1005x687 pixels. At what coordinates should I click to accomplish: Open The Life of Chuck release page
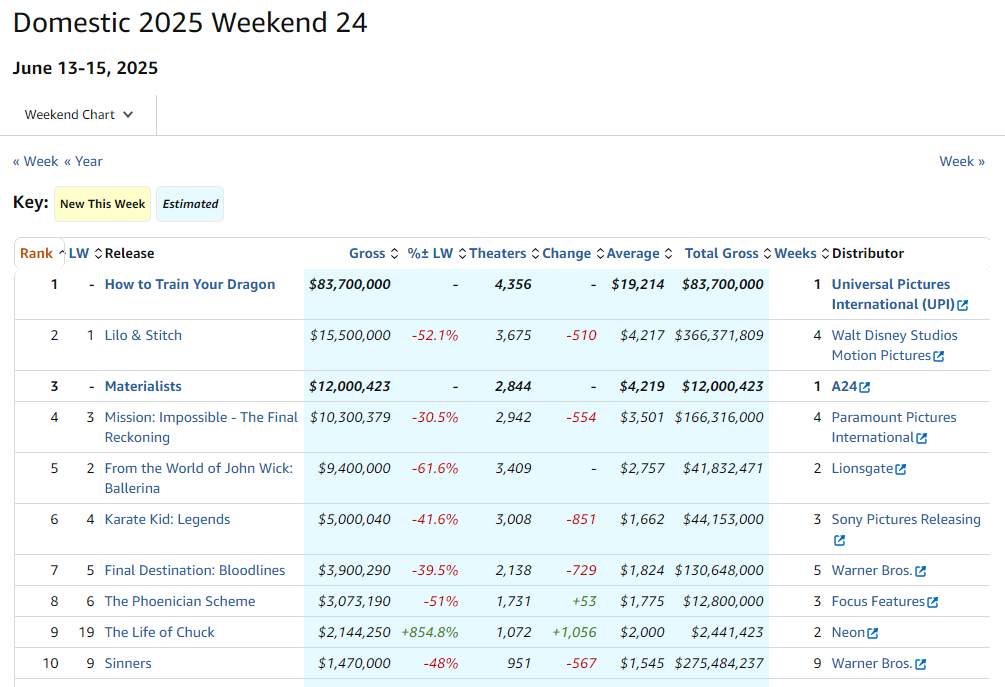coord(160,633)
